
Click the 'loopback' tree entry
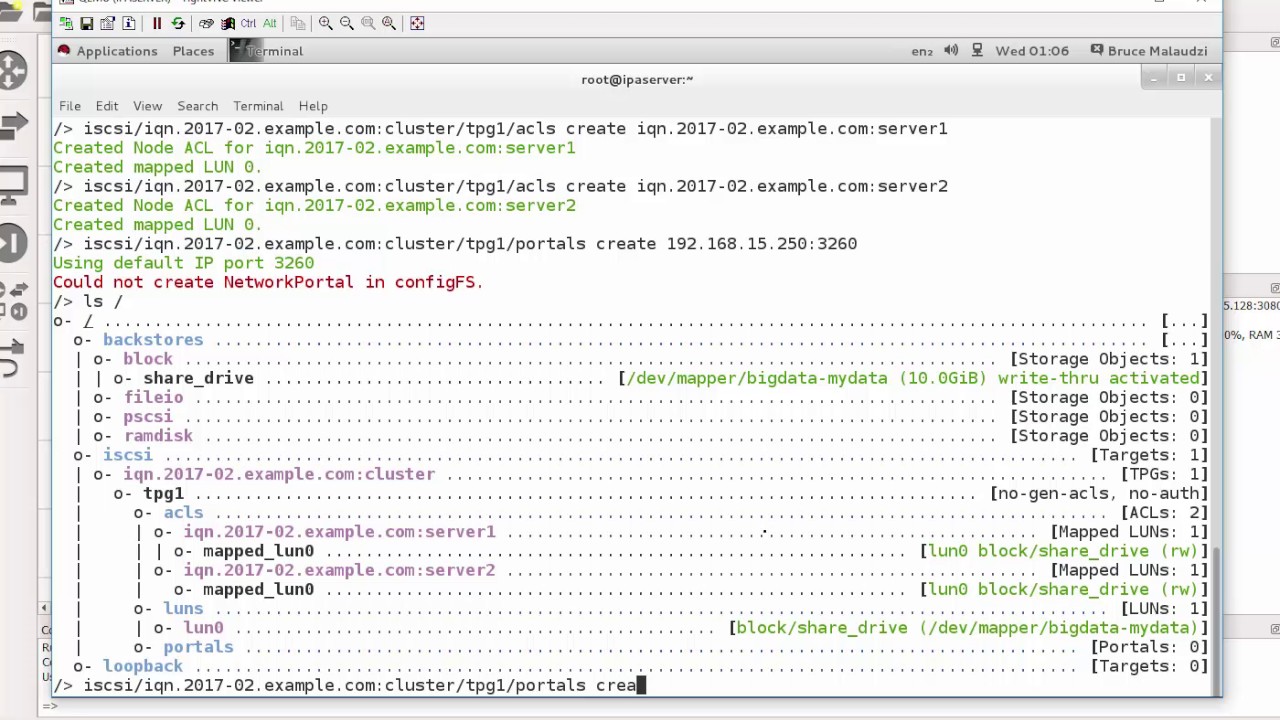click(143, 666)
